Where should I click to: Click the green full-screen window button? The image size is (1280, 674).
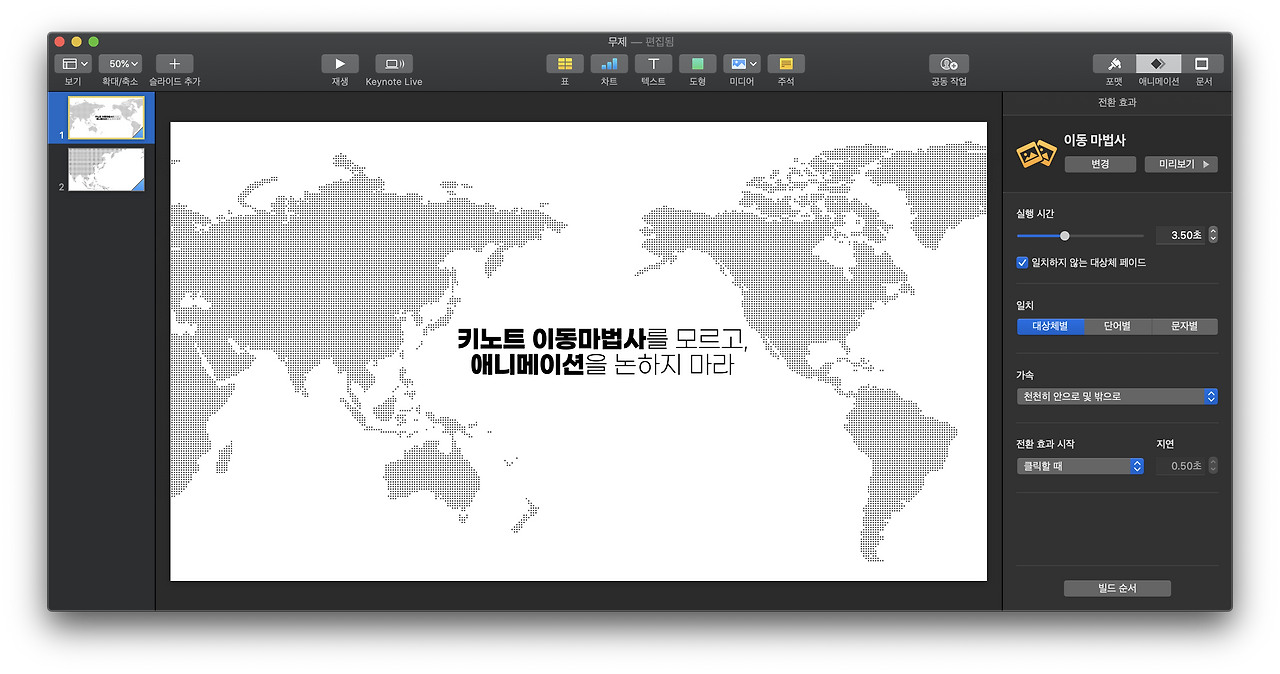point(94,41)
